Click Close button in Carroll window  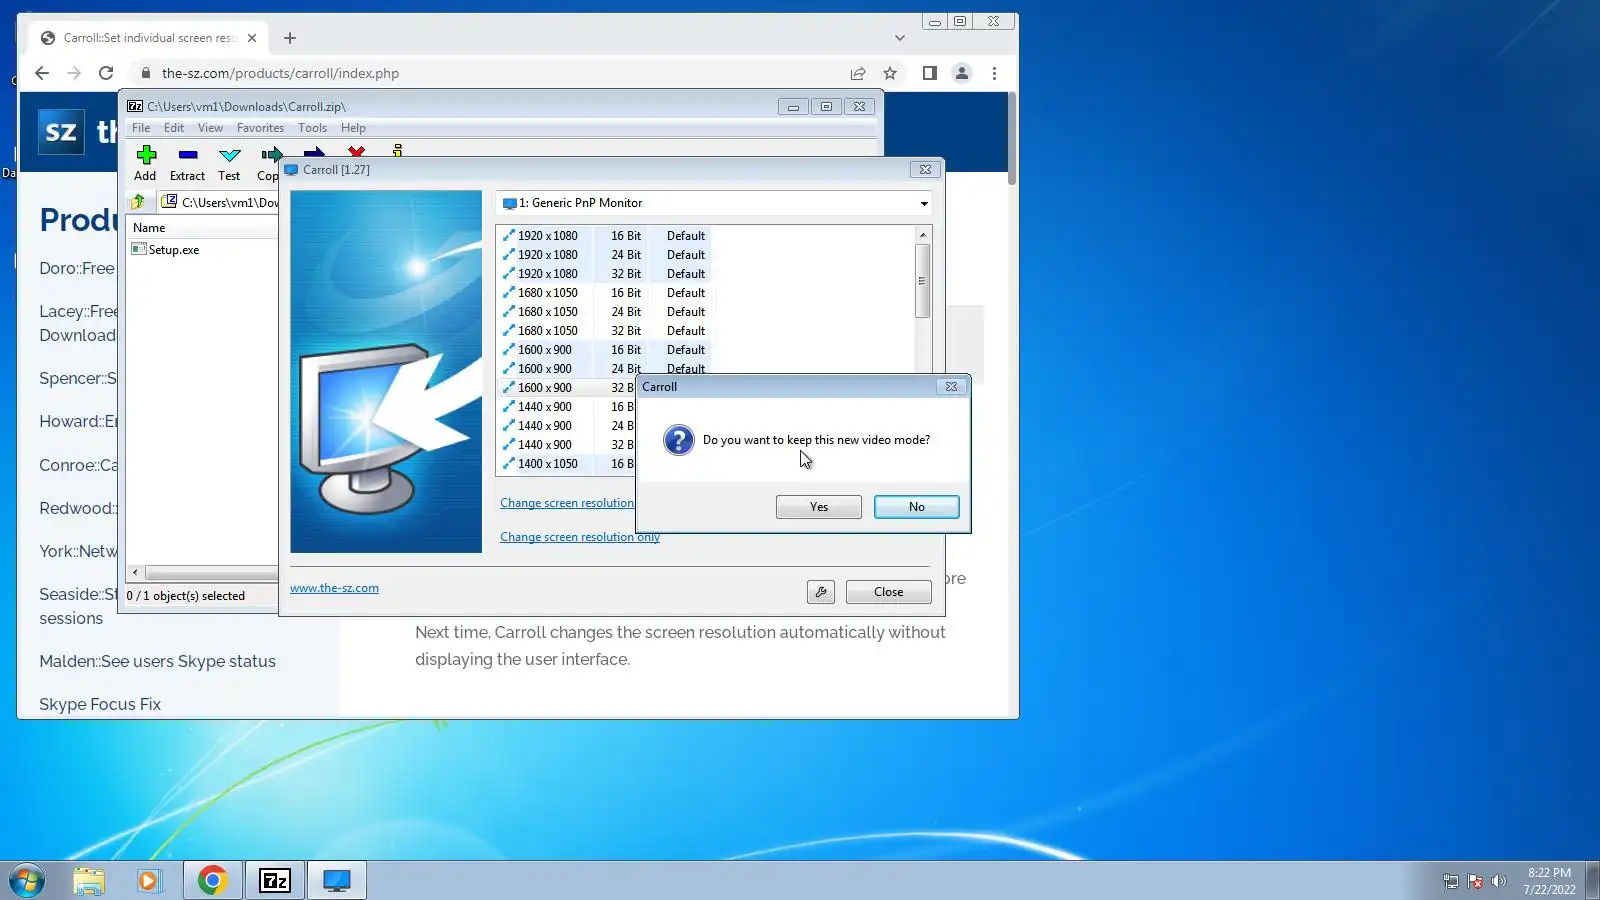coord(888,592)
